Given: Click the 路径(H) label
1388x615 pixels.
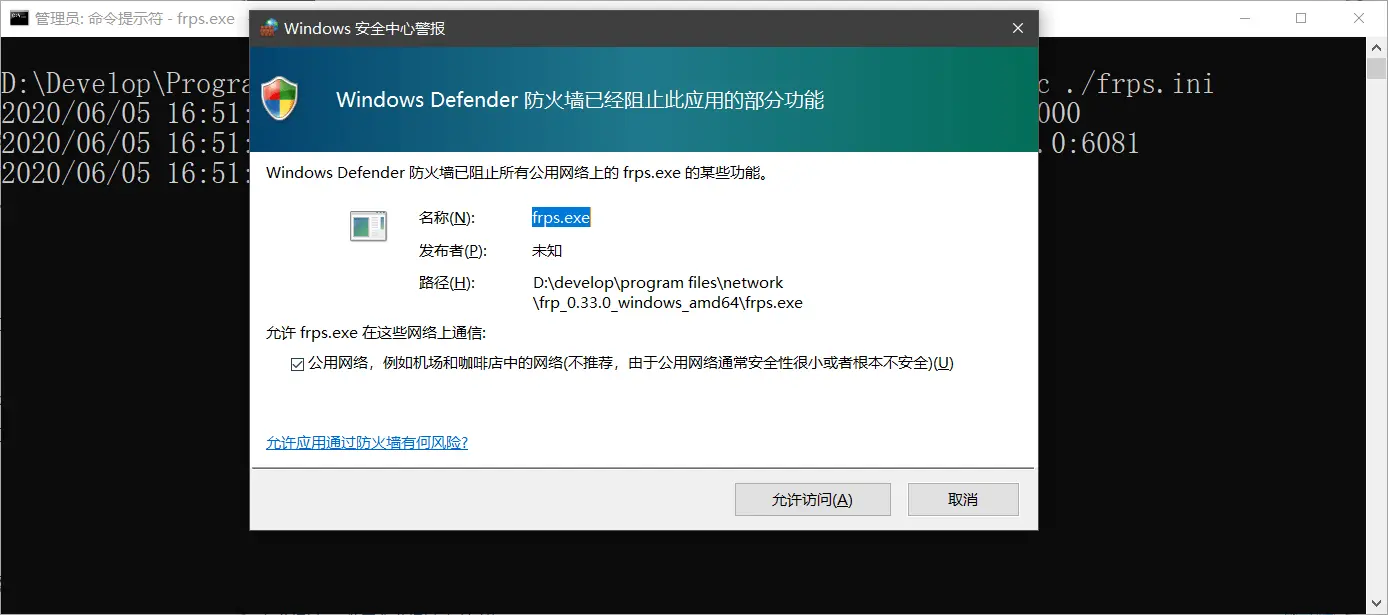Looking at the screenshot, I should point(447,282).
